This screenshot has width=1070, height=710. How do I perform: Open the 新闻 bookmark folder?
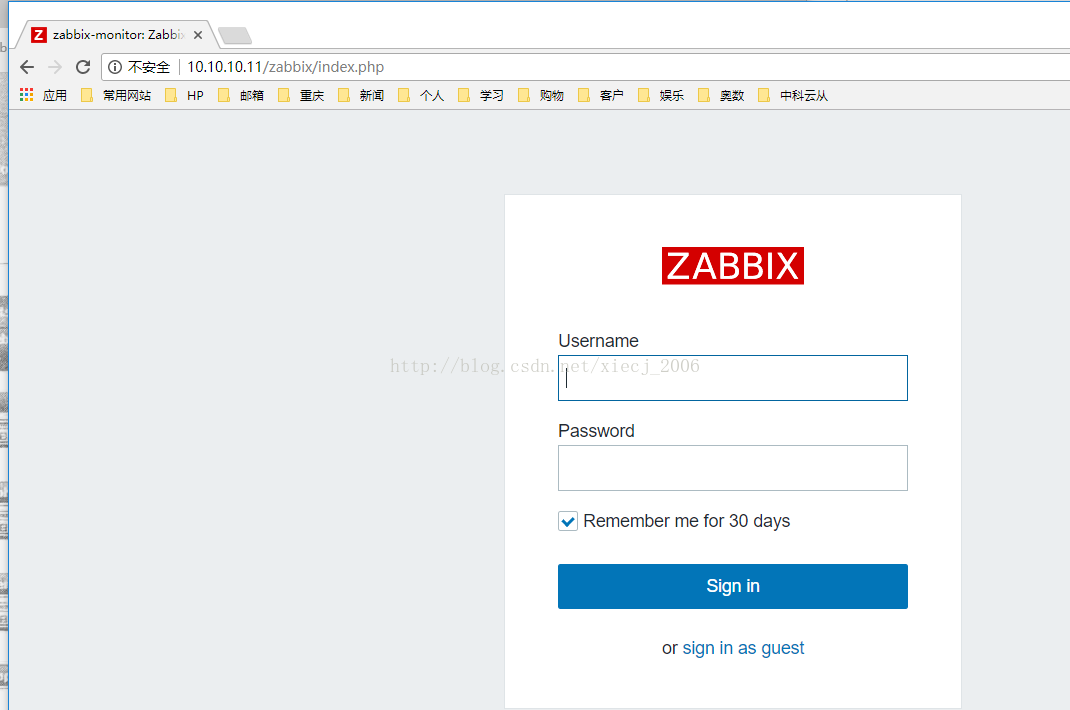click(361, 96)
